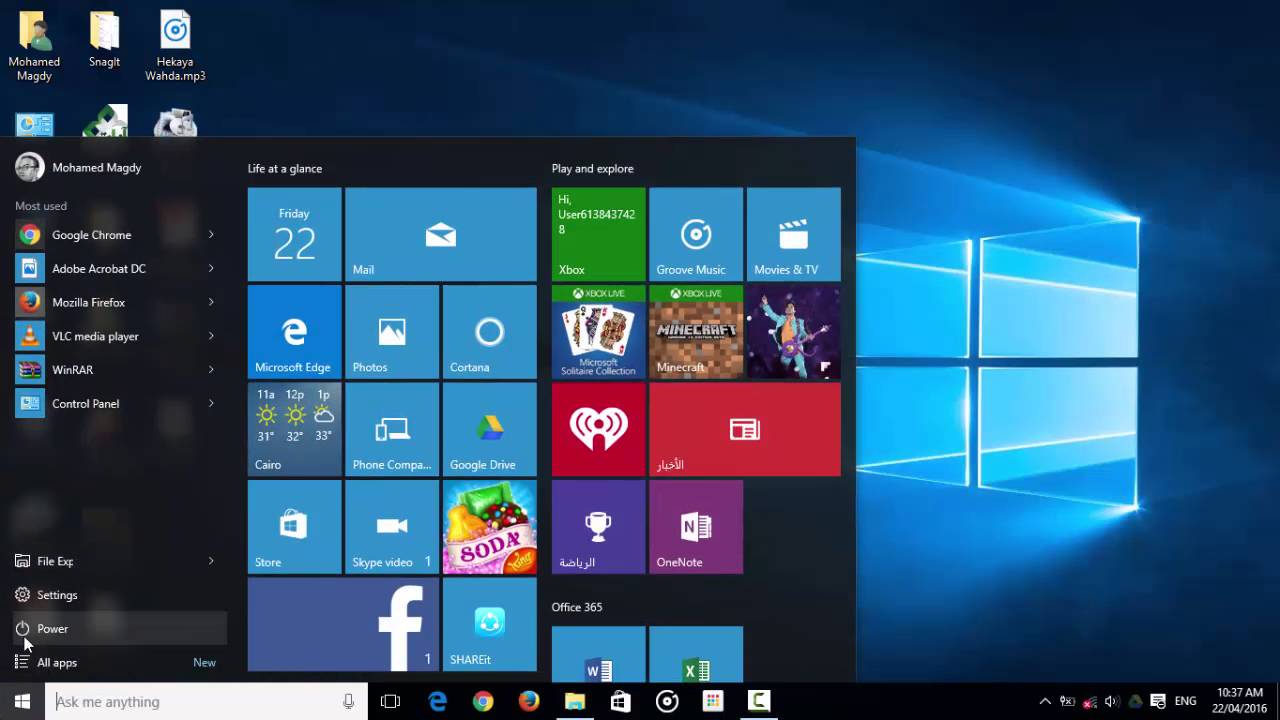Expand Adobe Acrobat DC jump list arrow
Viewport: 1280px width, 720px height.
pos(211,268)
